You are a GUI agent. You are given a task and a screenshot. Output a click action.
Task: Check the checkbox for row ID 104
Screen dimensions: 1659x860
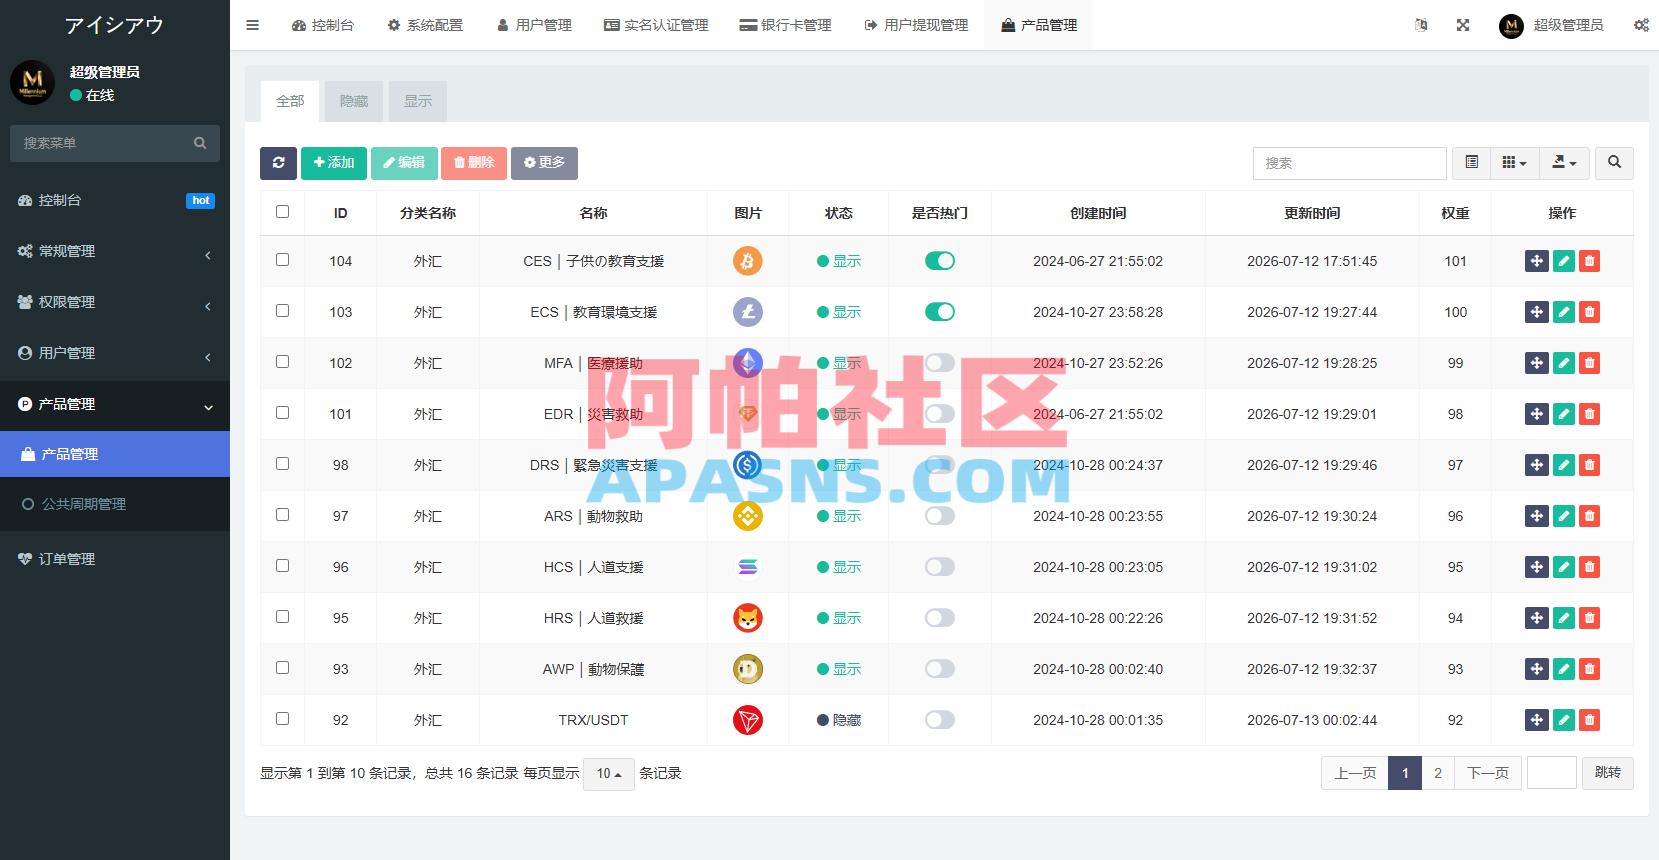283,260
